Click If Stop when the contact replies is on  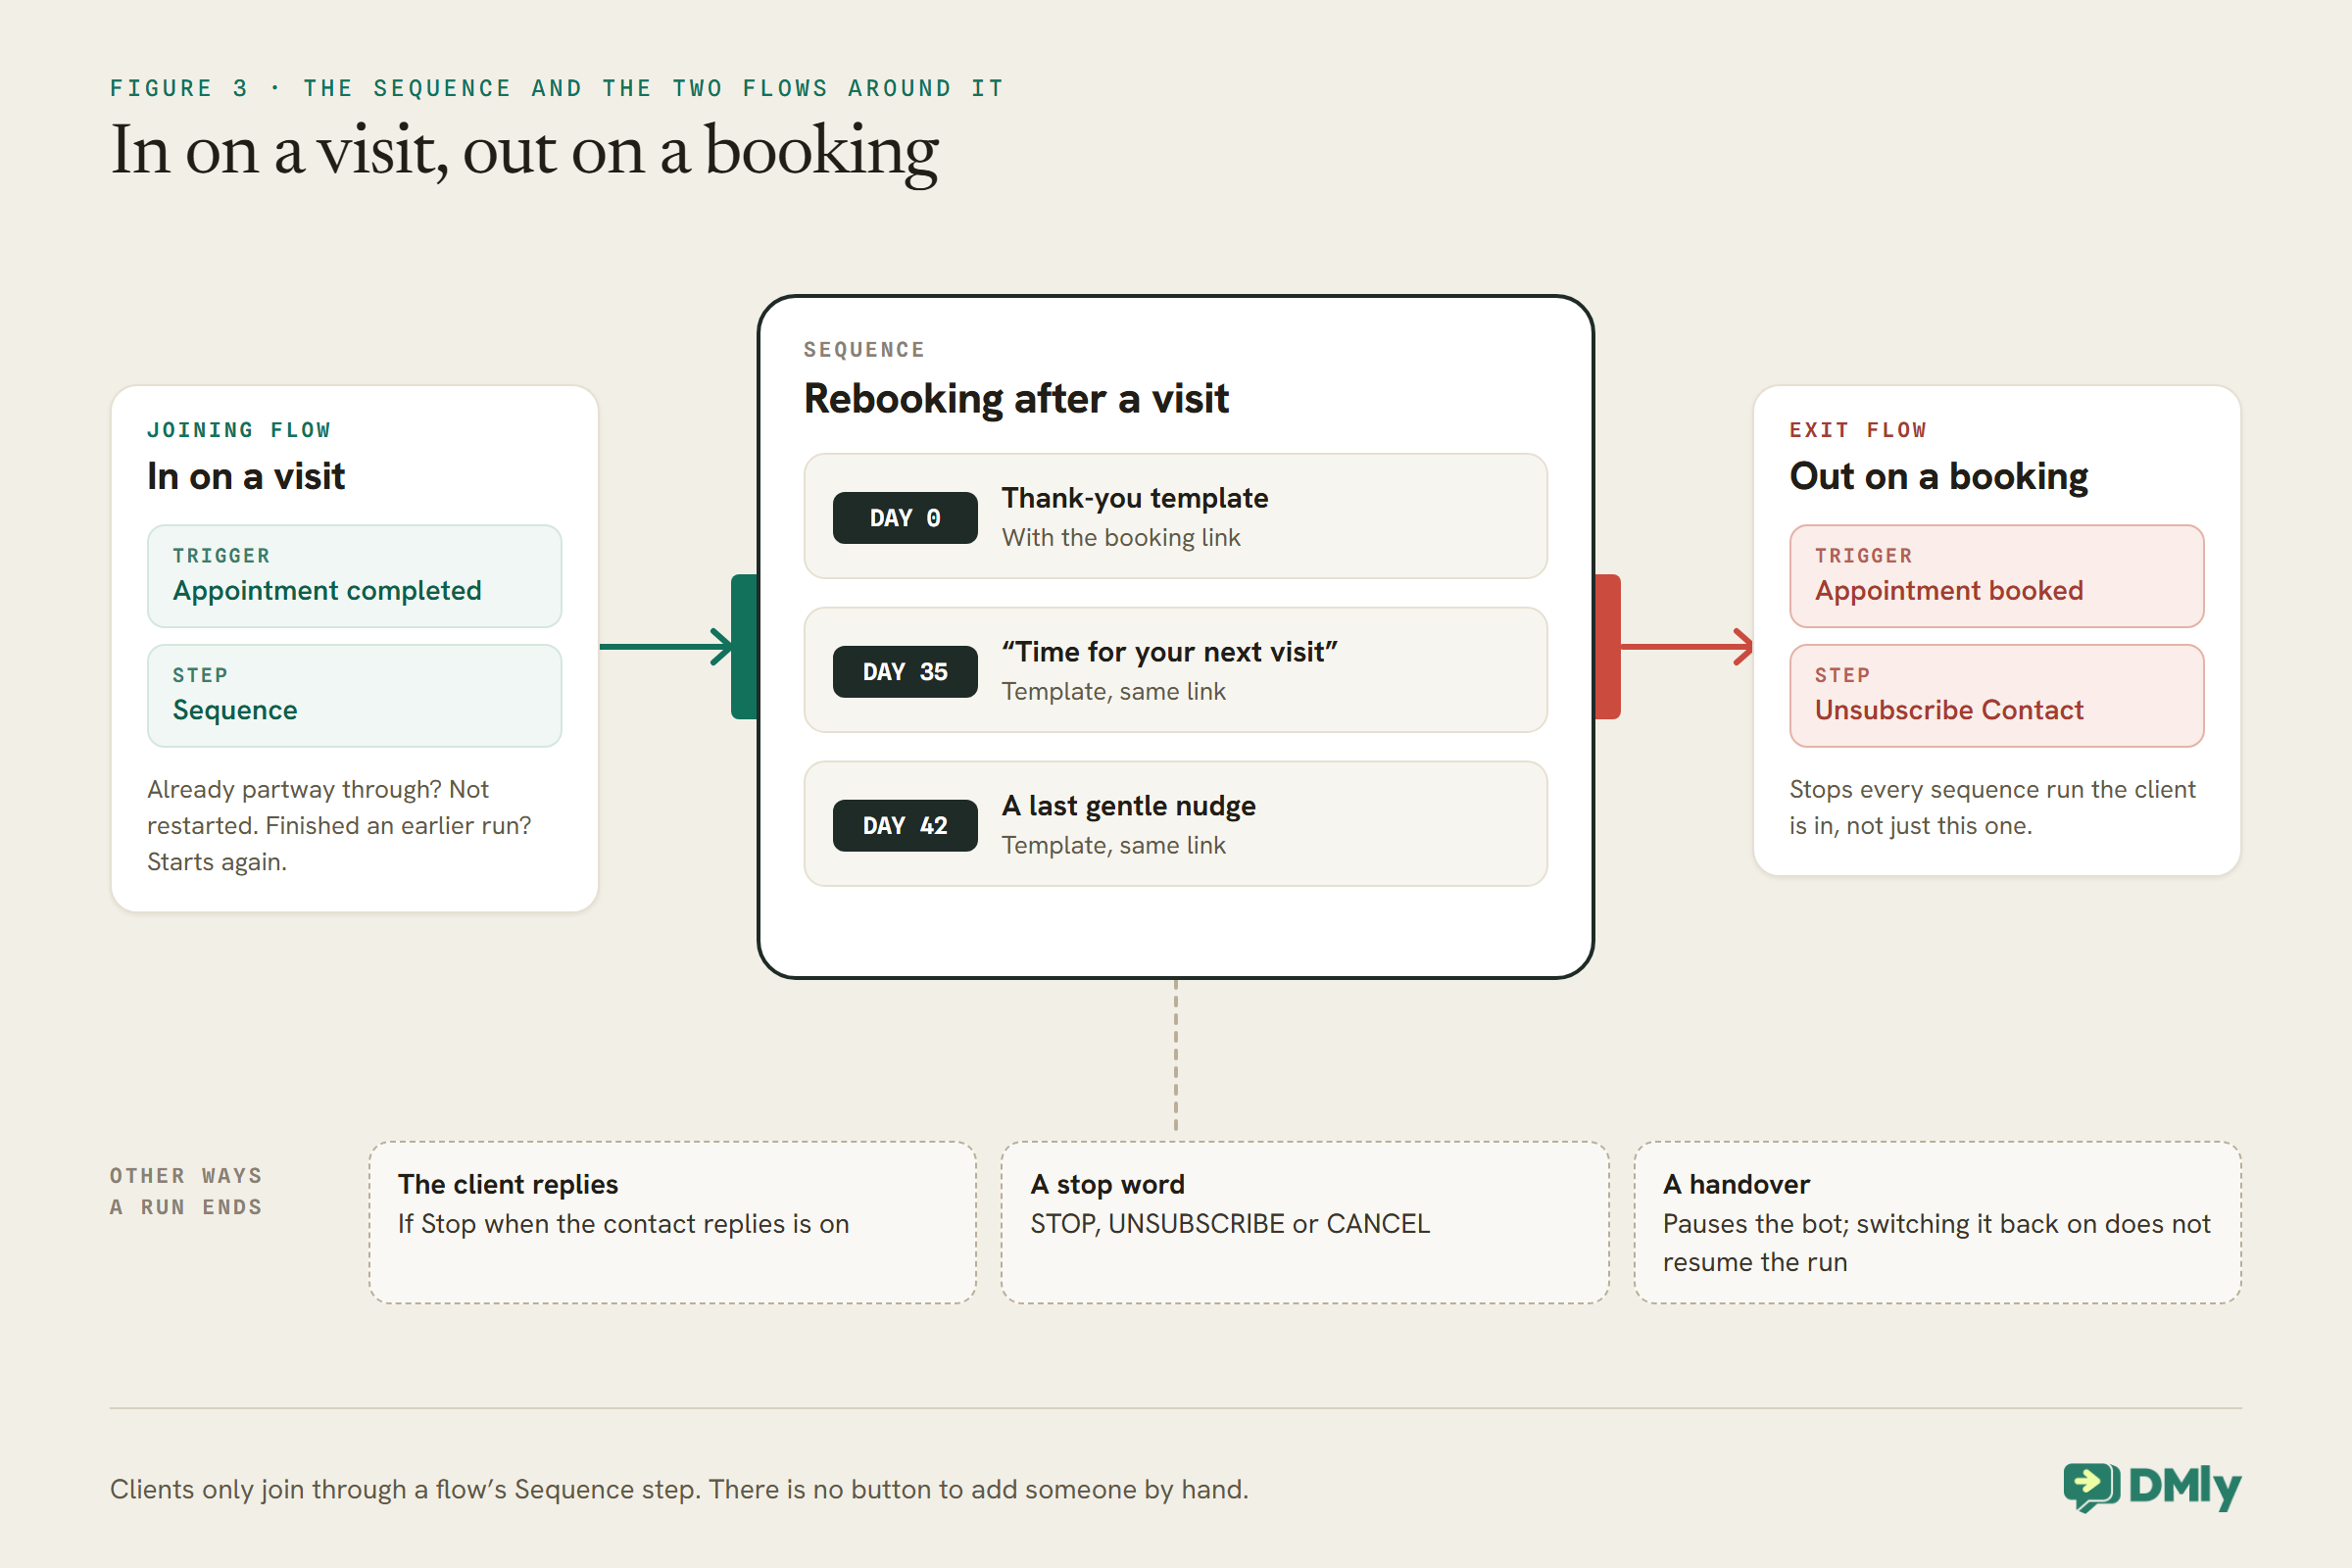click(624, 1224)
